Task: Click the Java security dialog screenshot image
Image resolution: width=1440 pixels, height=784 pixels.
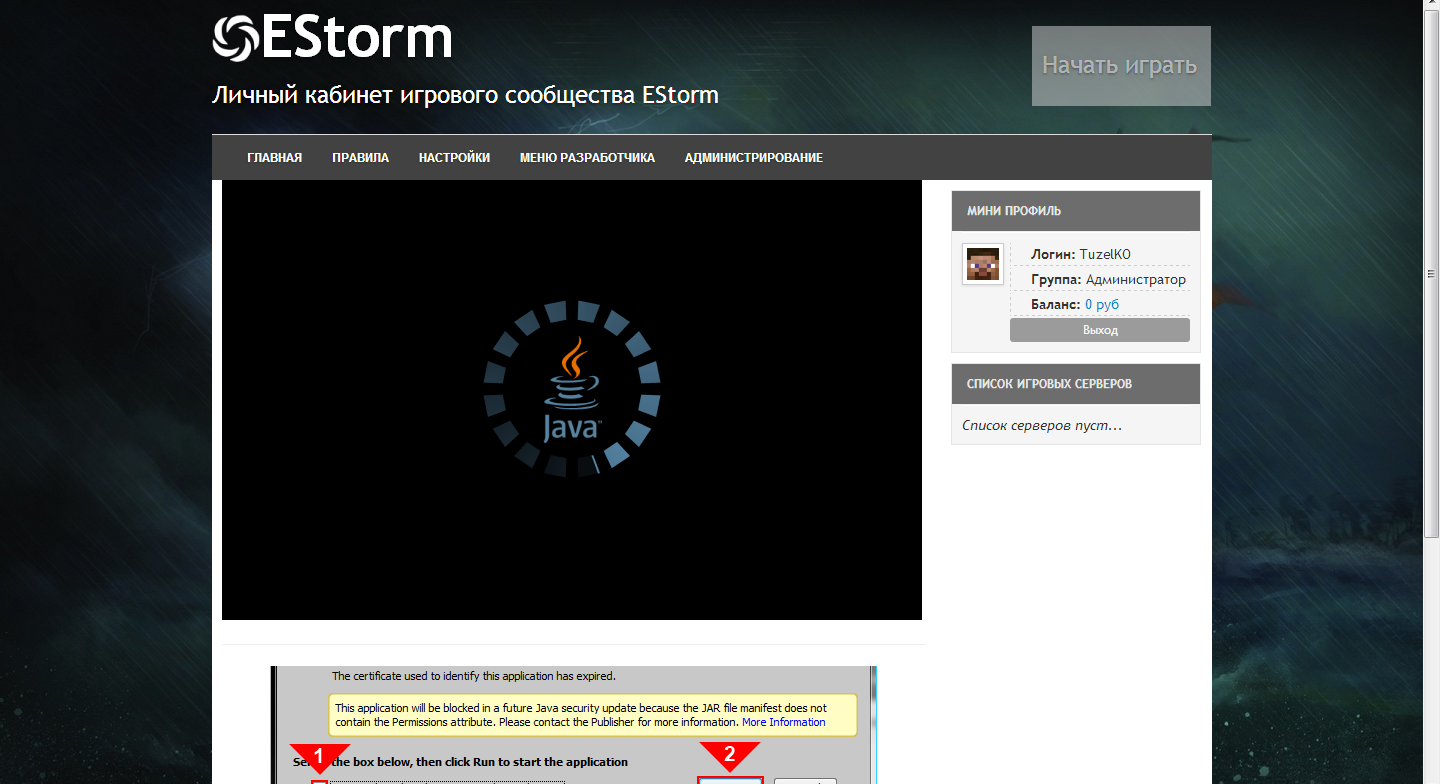Action: pyautogui.click(x=573, y=725)
